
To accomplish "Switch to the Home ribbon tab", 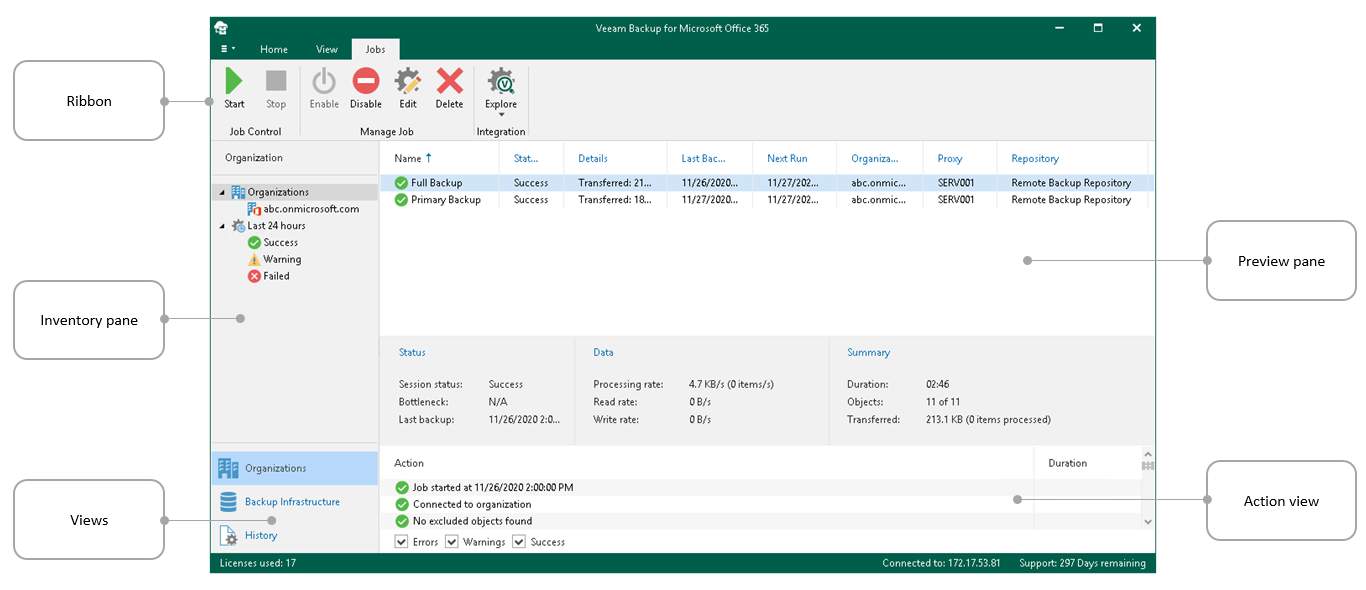I will (x=274, y=49).
